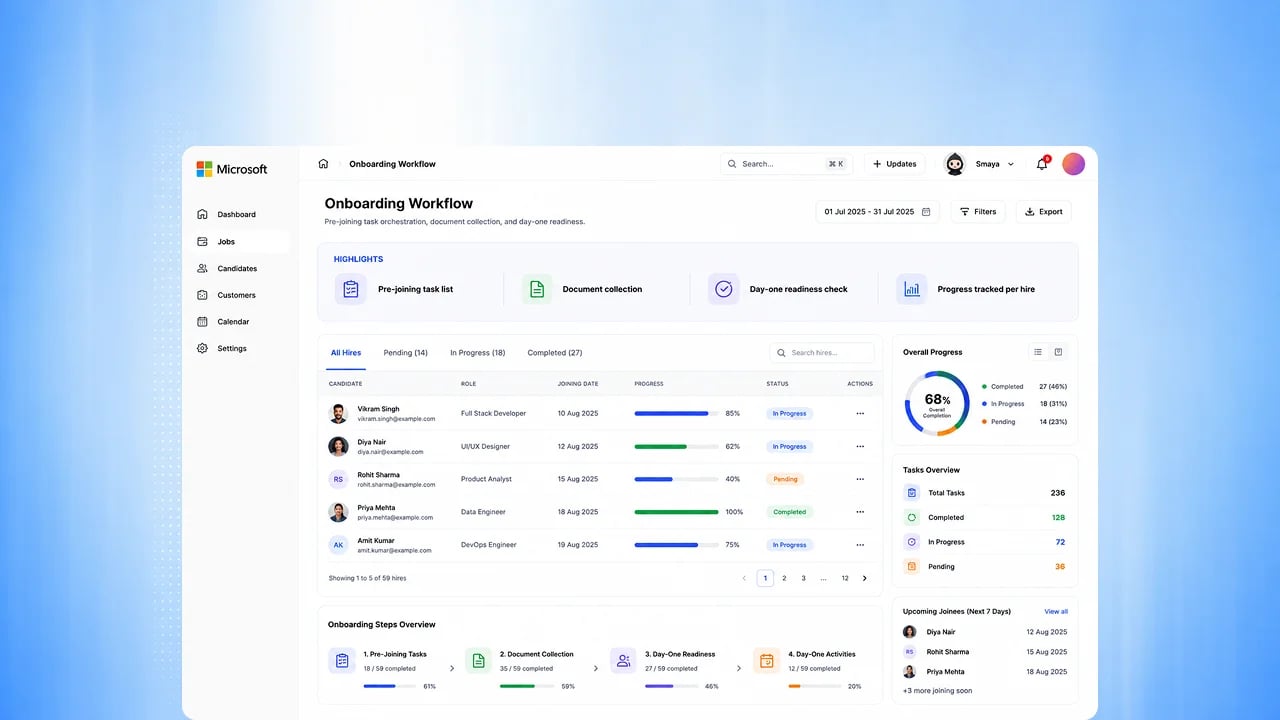Switch to Completed (27) tab
1280x720 pixels.
pos(555,353)
